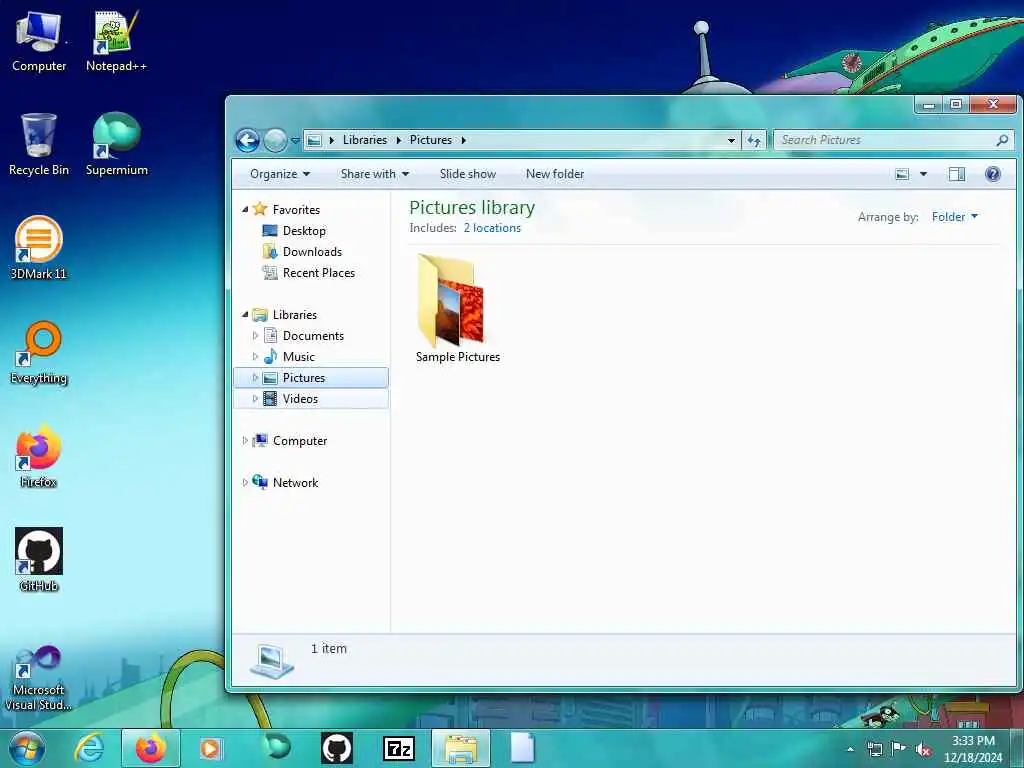
Task: Select the Recycle Bin desktop icon
Action: (39, 144)
